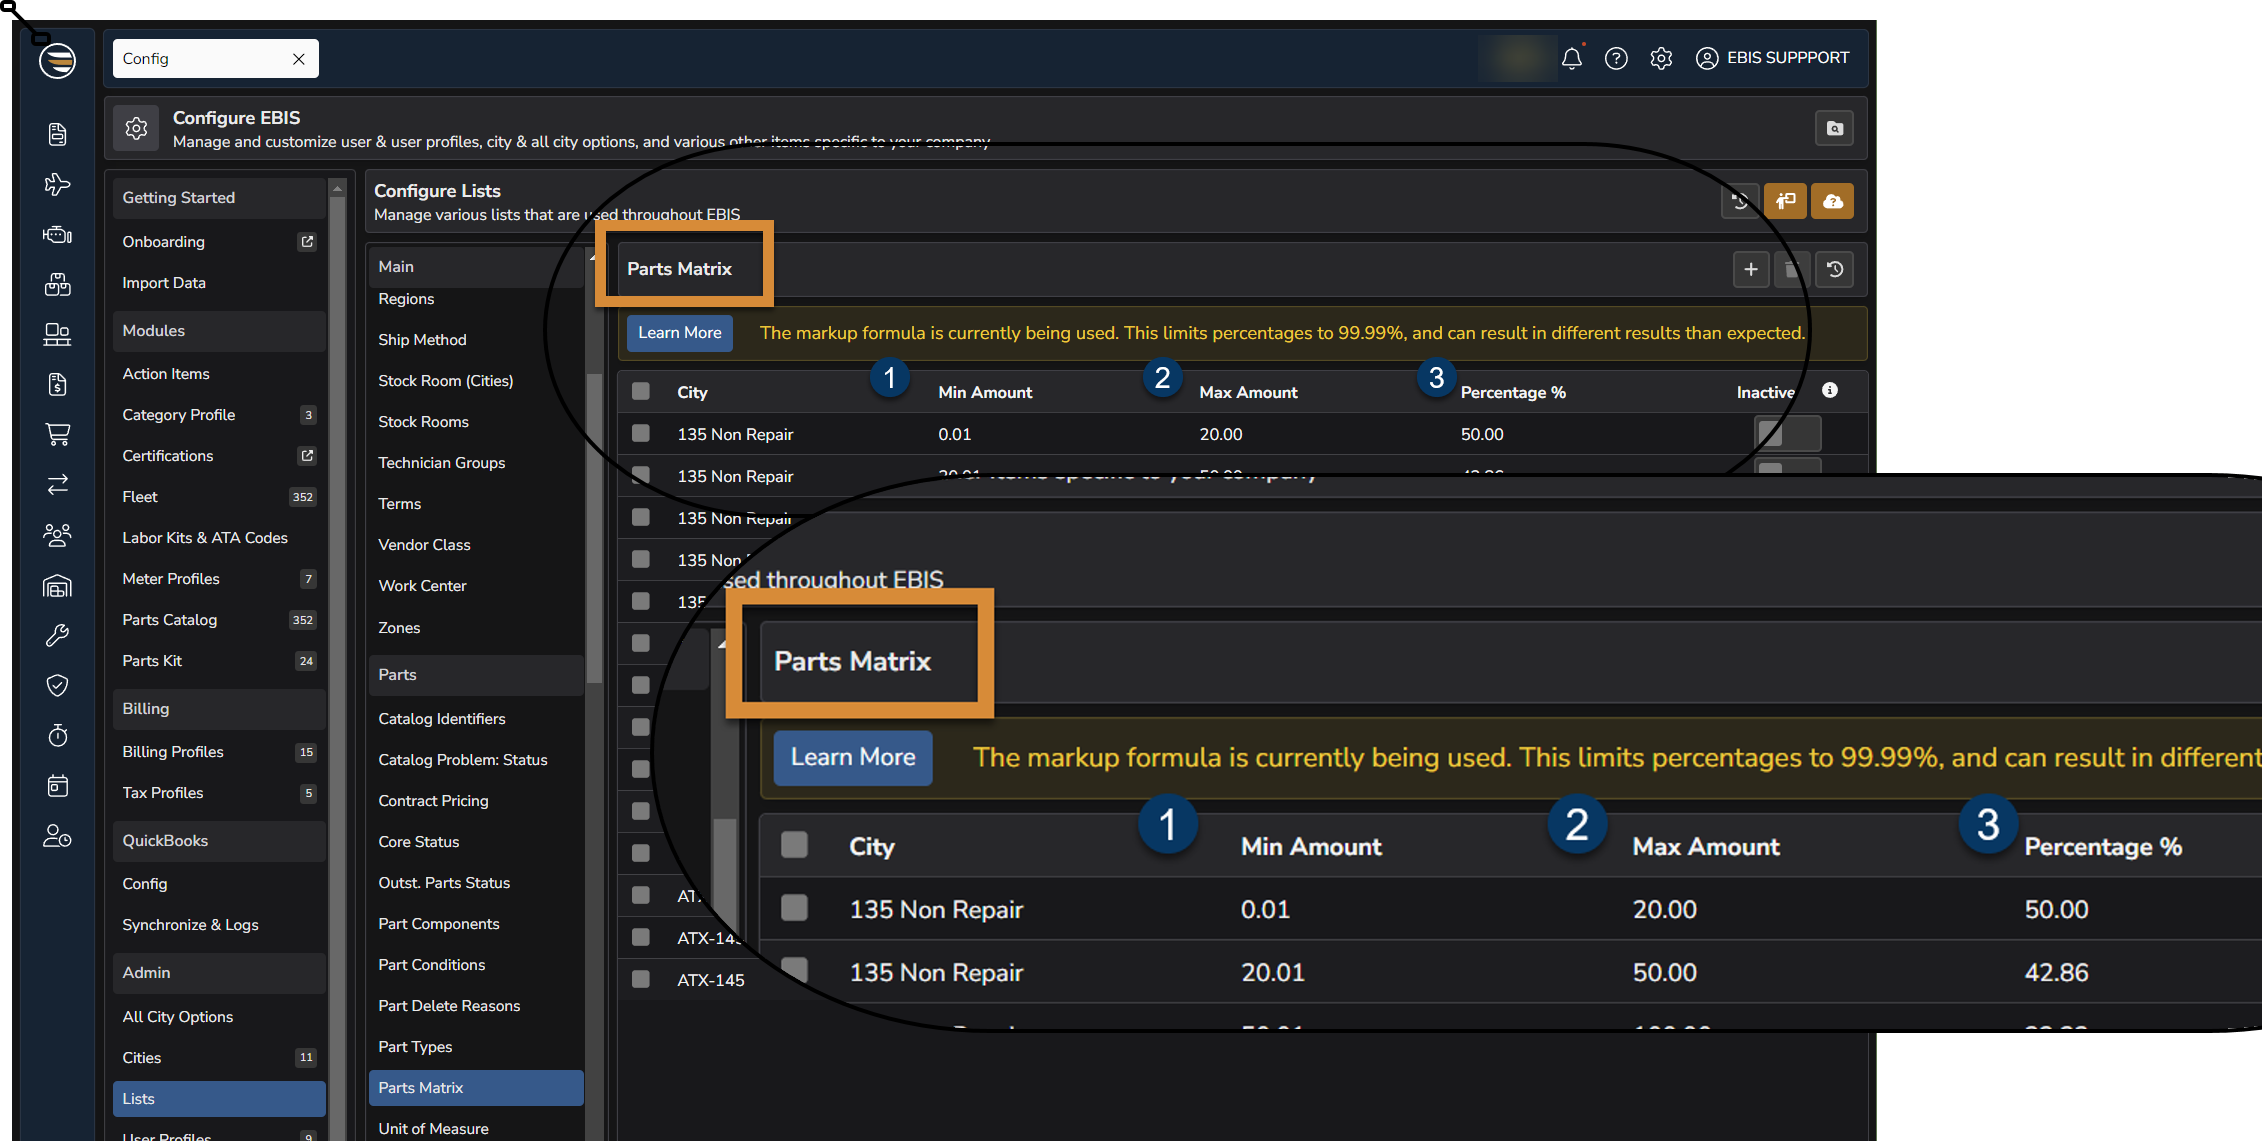Open Synchronize & Logs under QuickBooks

[190, 924]
